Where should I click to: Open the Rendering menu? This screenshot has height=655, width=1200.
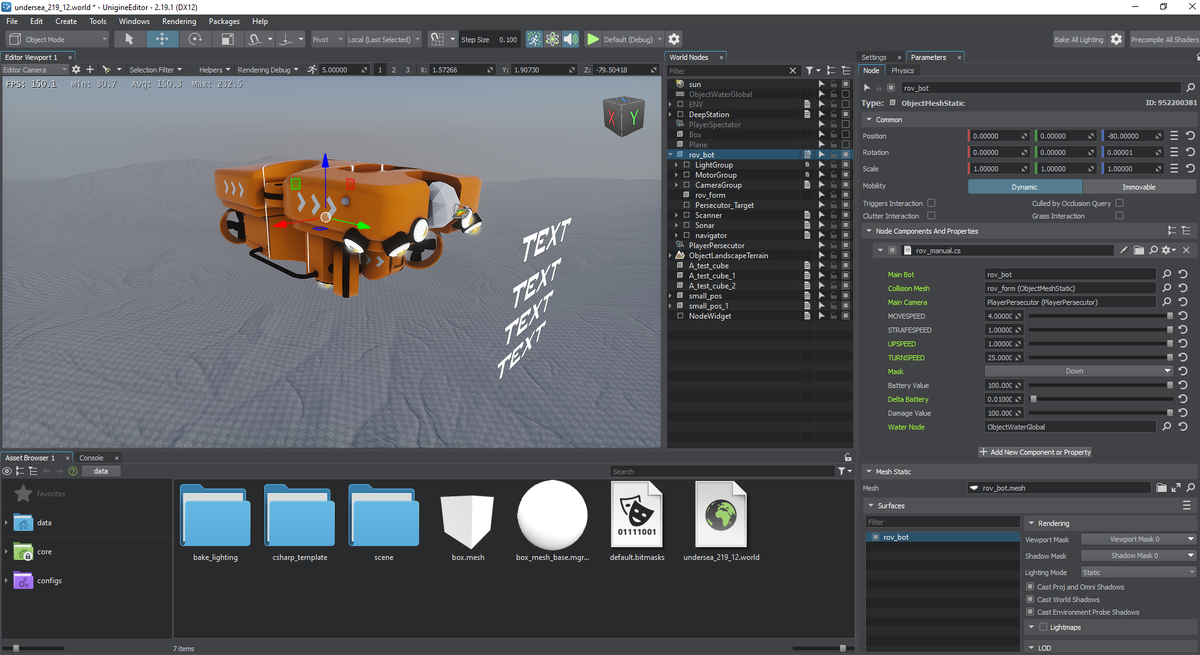point(179,21)
